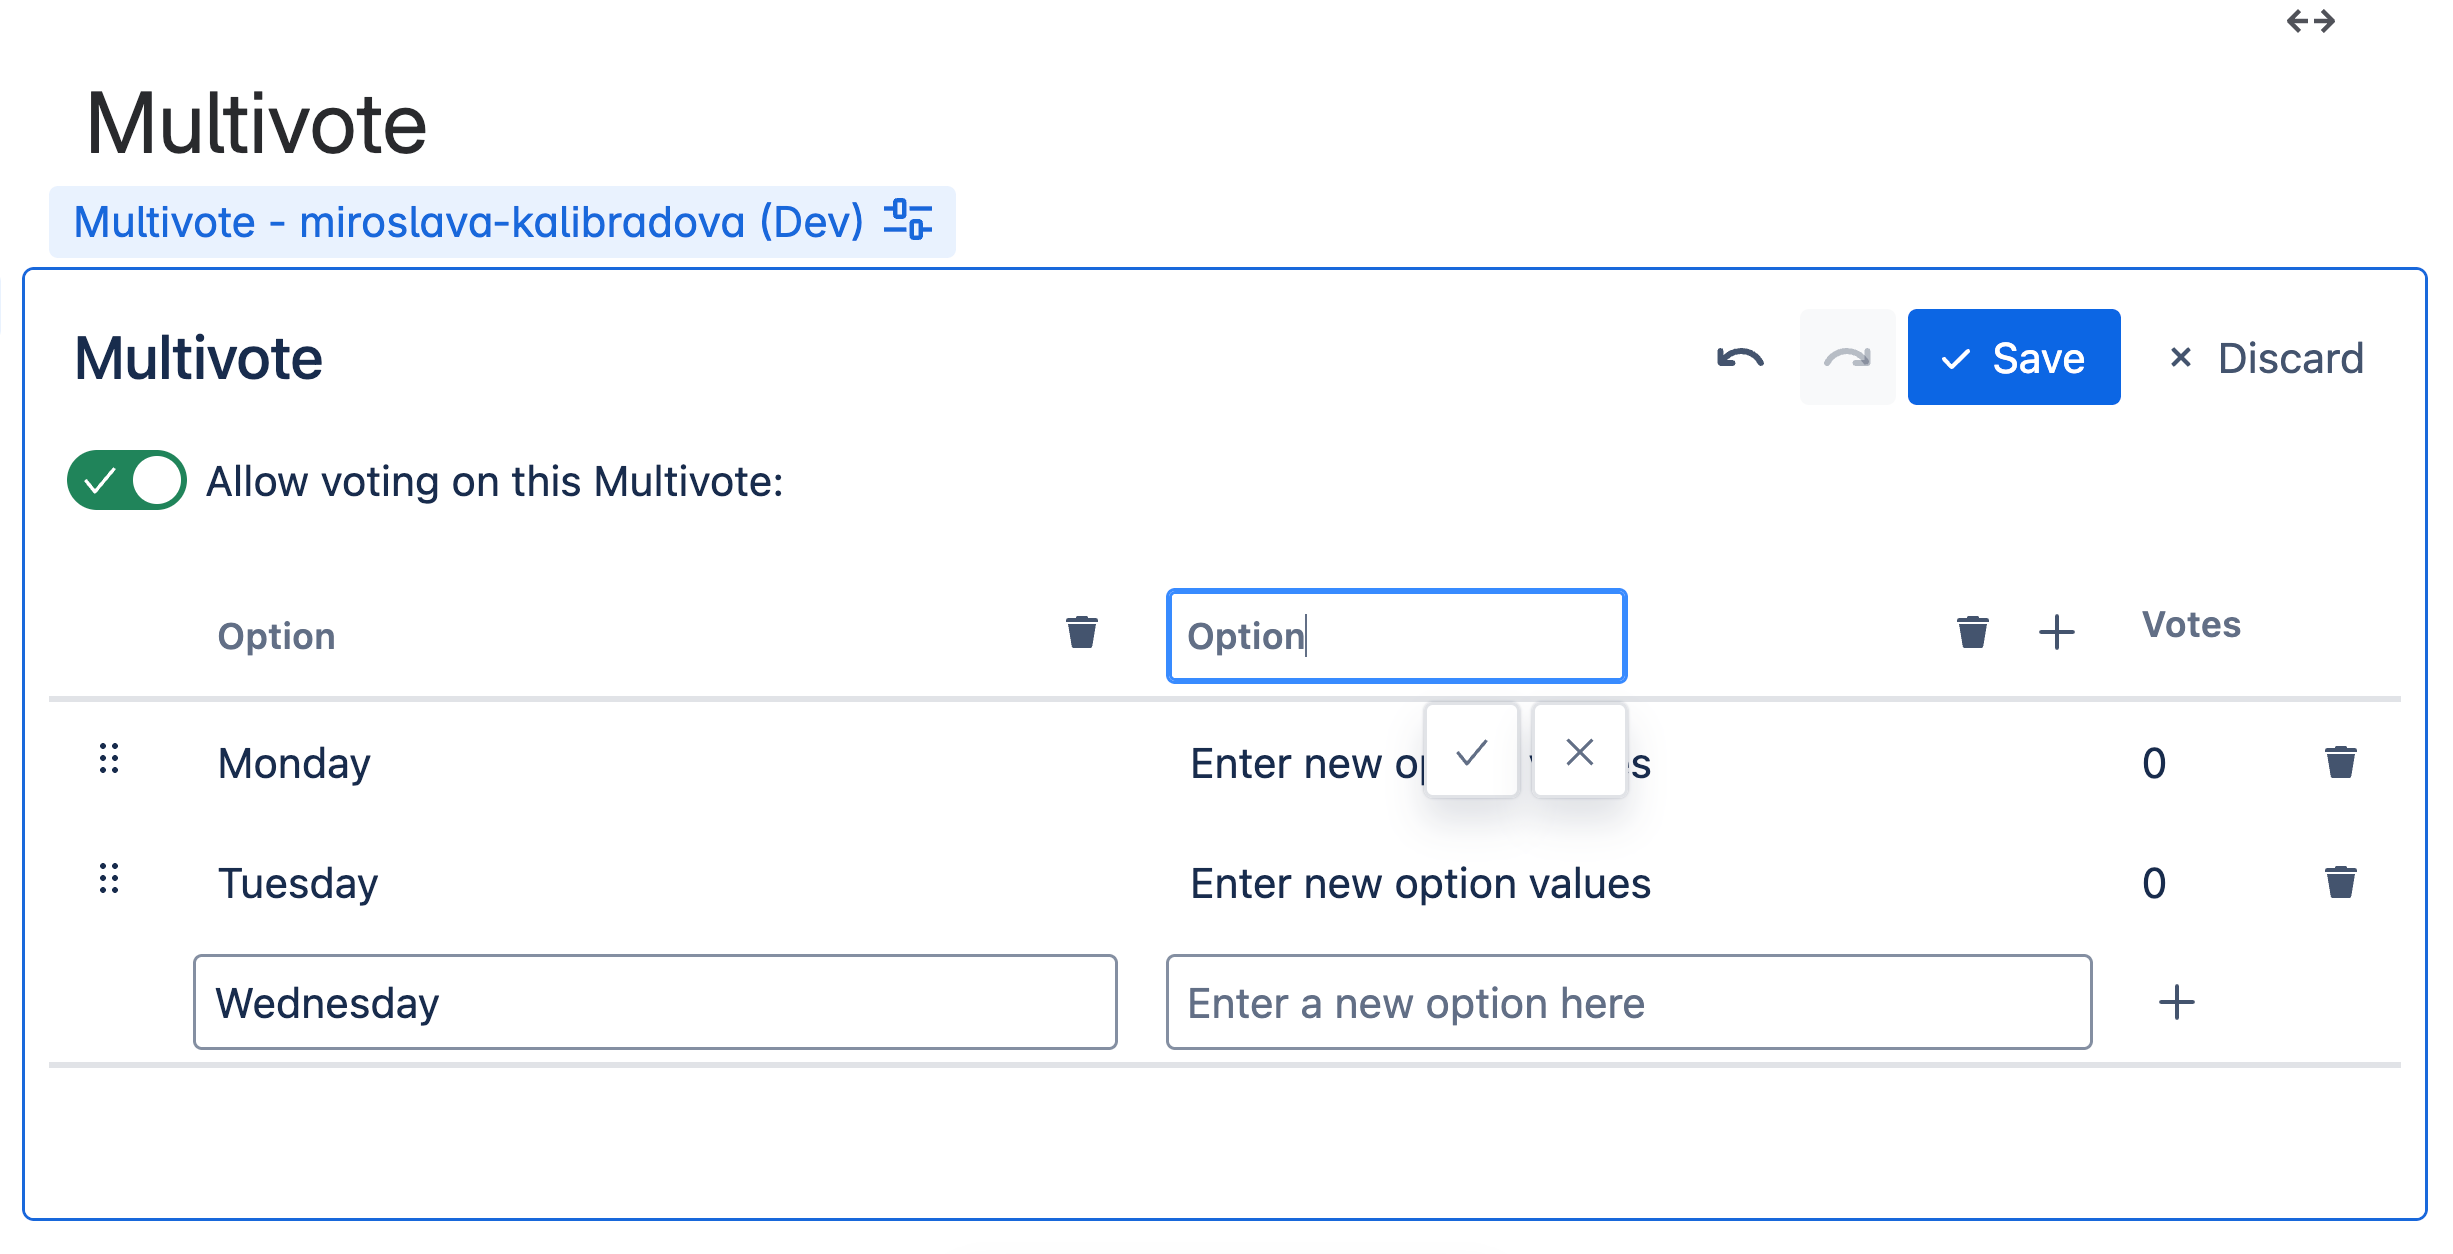This screenshot has width=2453, height=1254.
Task: Toggle Allow voting on this Multivote
Action: click(x=127, y=481)
